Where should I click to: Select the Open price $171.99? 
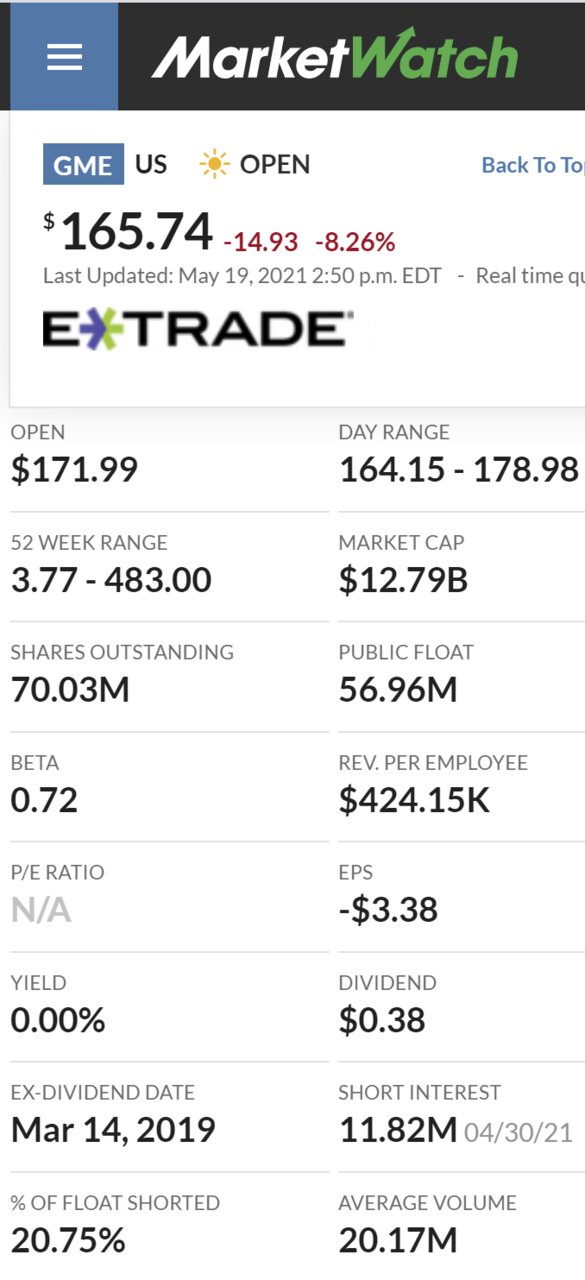coord(74,469)
